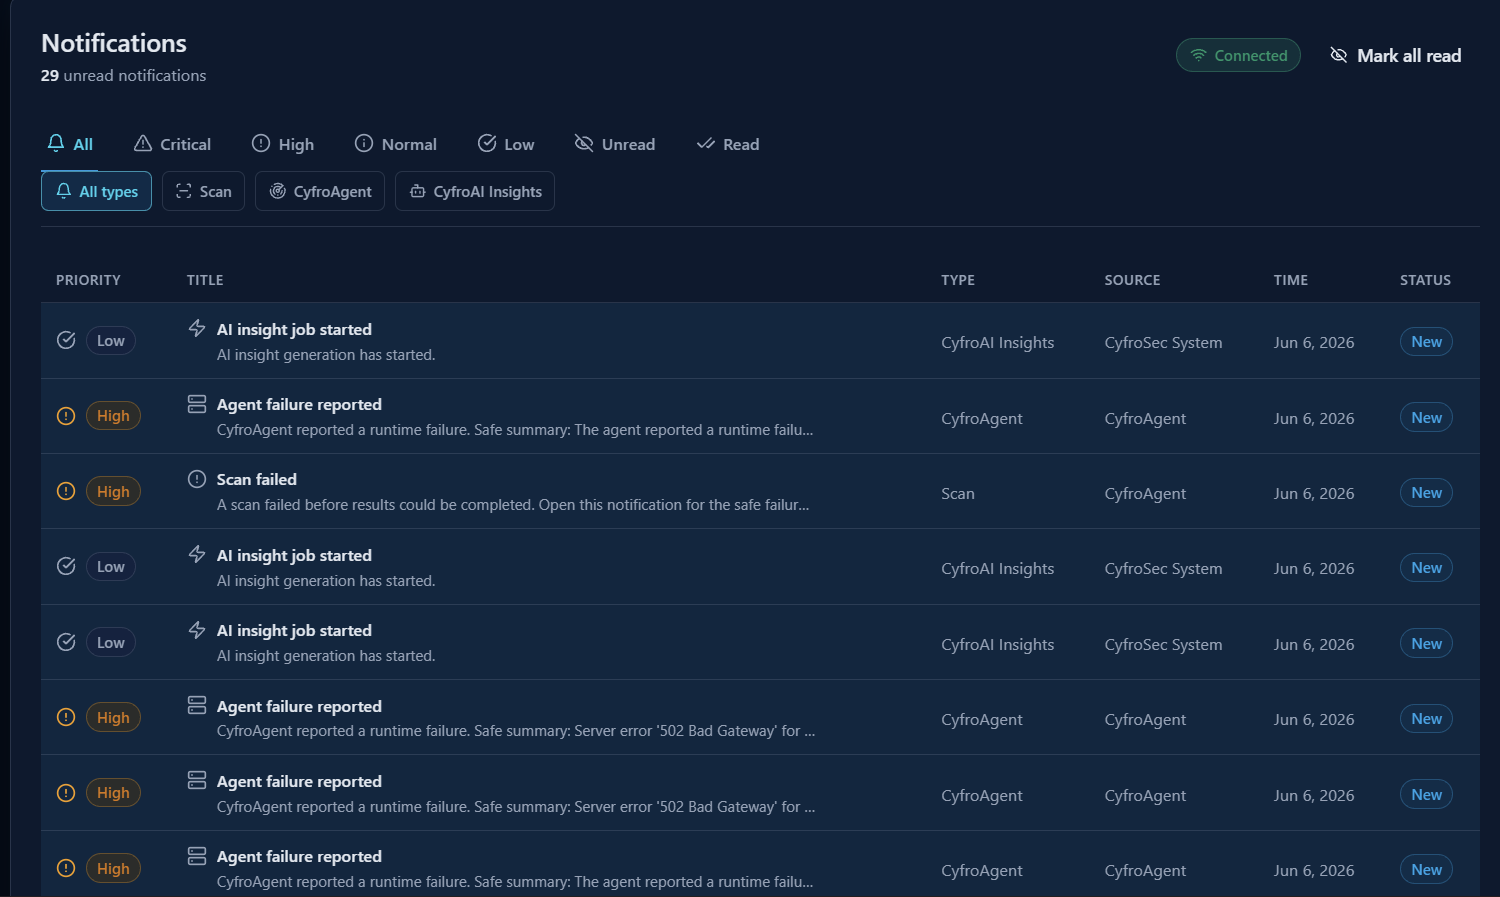Image resolution: width=1500 pixels, height=897 pixels.
Task: Click the CyfroAgent source cell in the Scan failed row
Action: point(1145,493)
